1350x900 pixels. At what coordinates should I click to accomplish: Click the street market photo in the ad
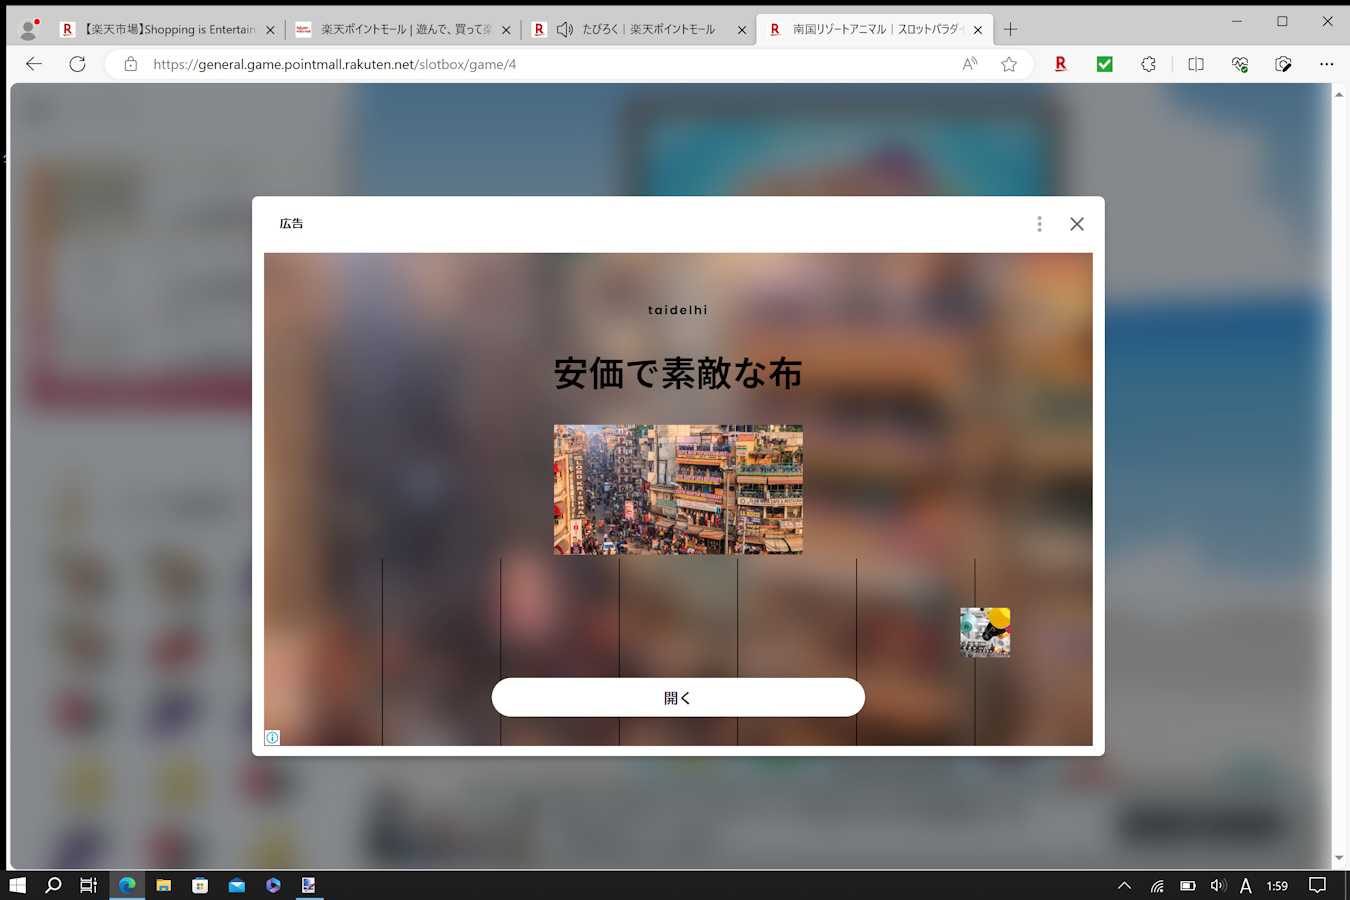click(x=678, y=490)
